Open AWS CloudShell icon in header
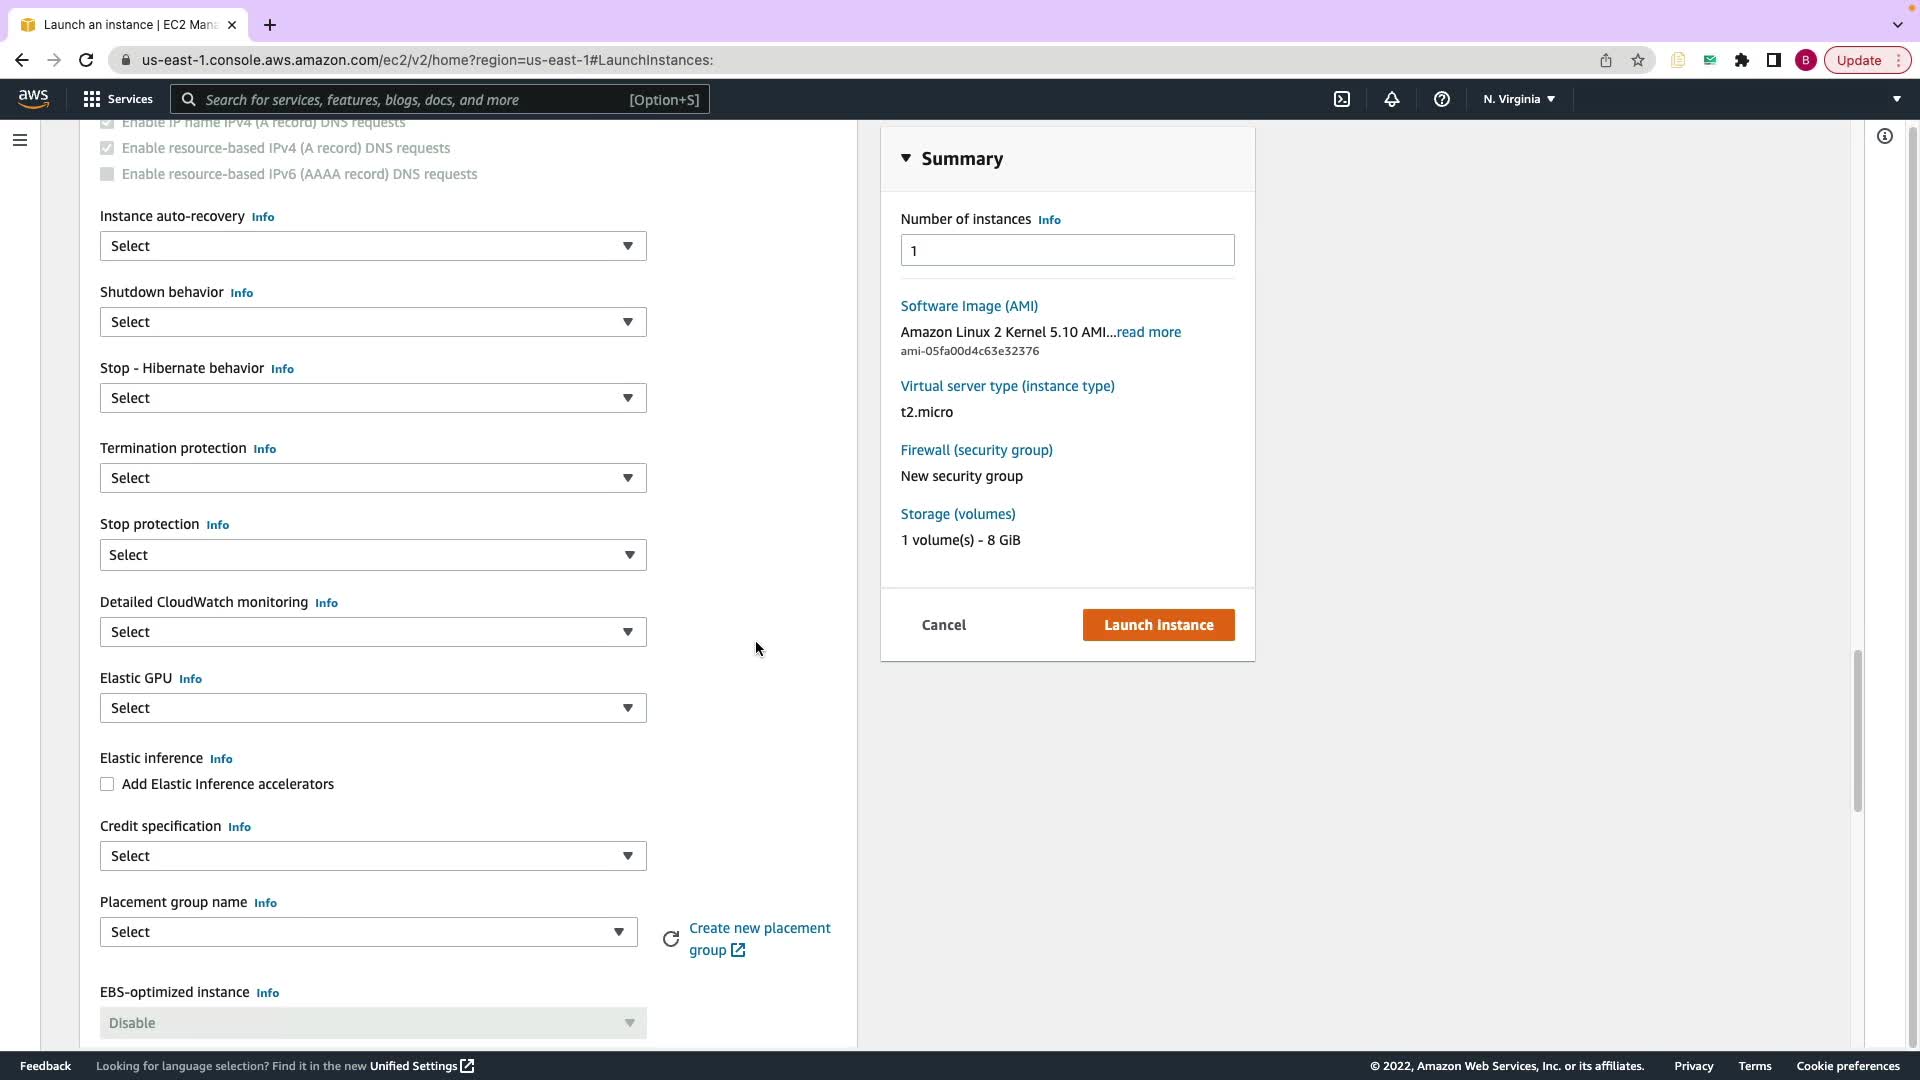Screen dimensions: 1920x1080 coord(1342,99)
